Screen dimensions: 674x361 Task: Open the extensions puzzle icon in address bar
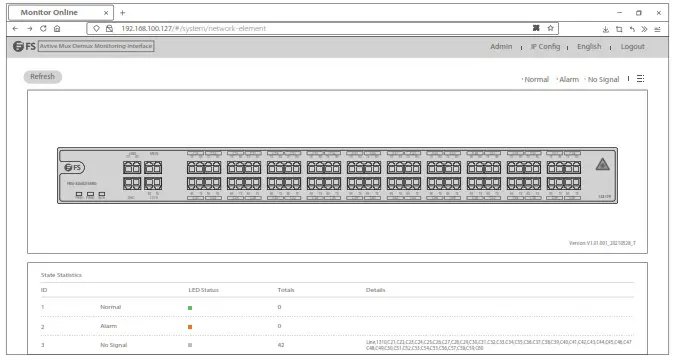click(x=536, y=28)
